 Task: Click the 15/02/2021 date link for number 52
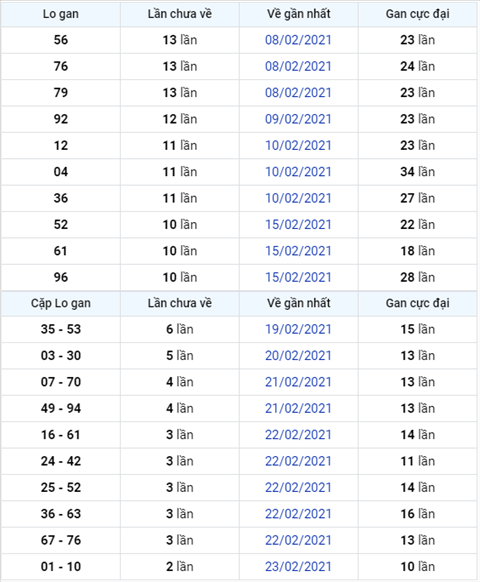[298, 225]
